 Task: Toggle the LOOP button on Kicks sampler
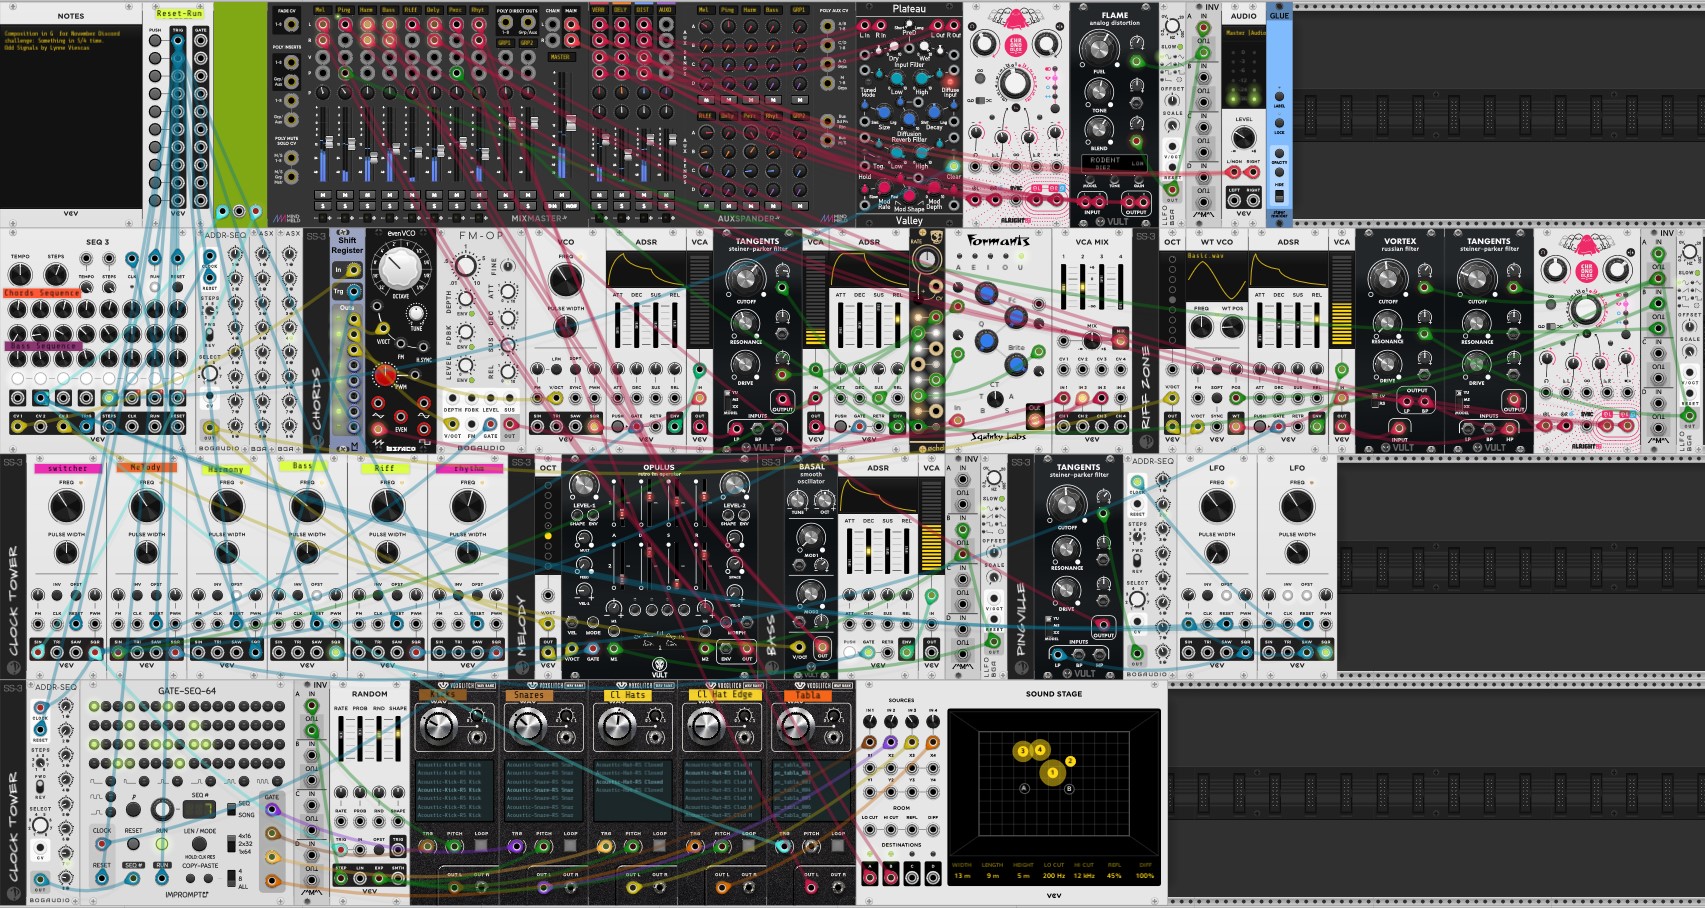[482, 846]
